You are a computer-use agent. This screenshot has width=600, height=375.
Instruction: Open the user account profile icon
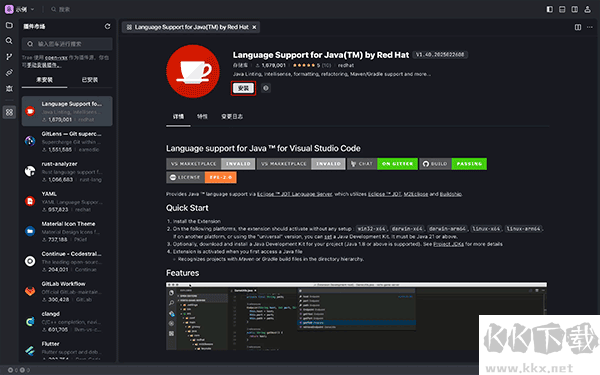pos(587,9)
